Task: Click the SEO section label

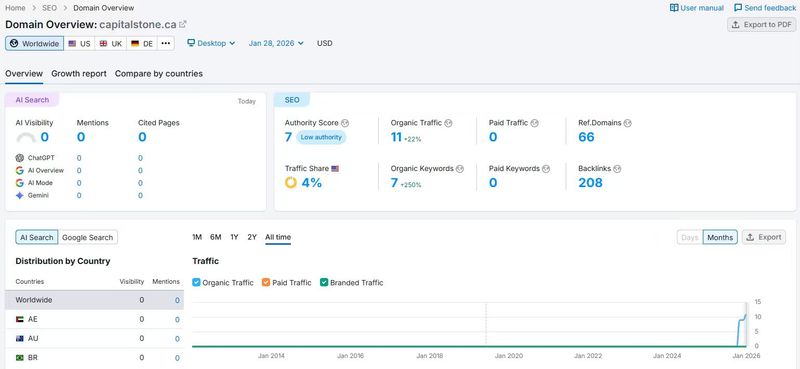Action: pyautogui.click(x=292, y=100)
